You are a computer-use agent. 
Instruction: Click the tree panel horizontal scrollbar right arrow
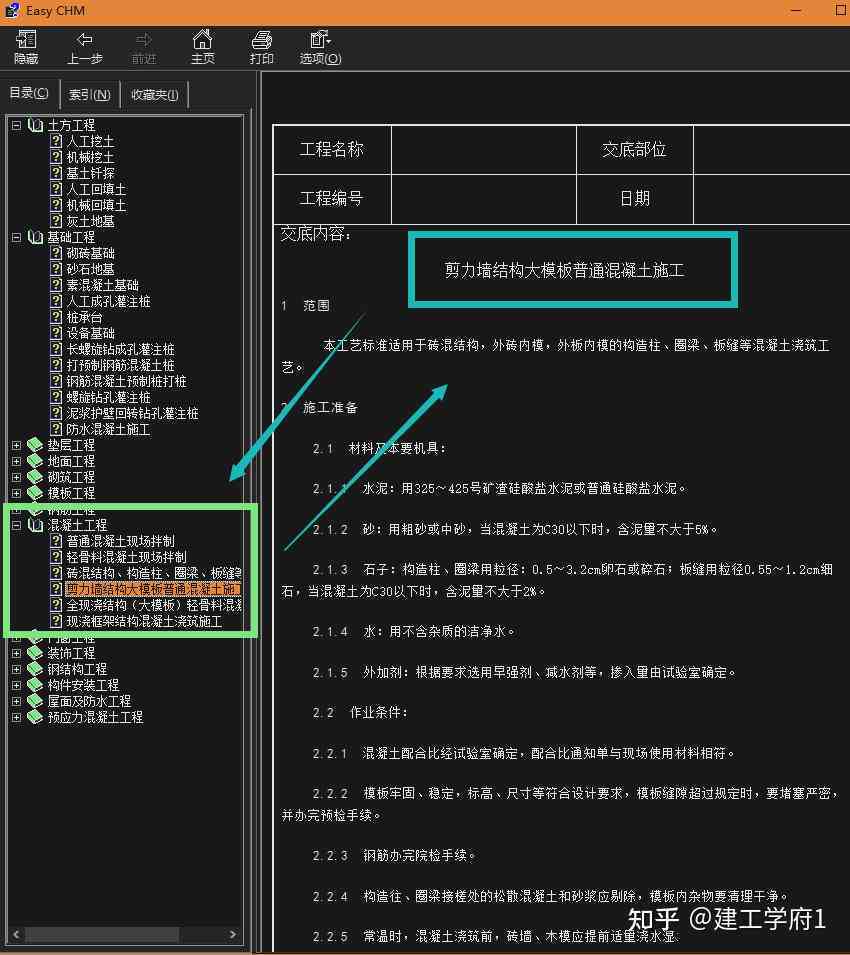233,934
